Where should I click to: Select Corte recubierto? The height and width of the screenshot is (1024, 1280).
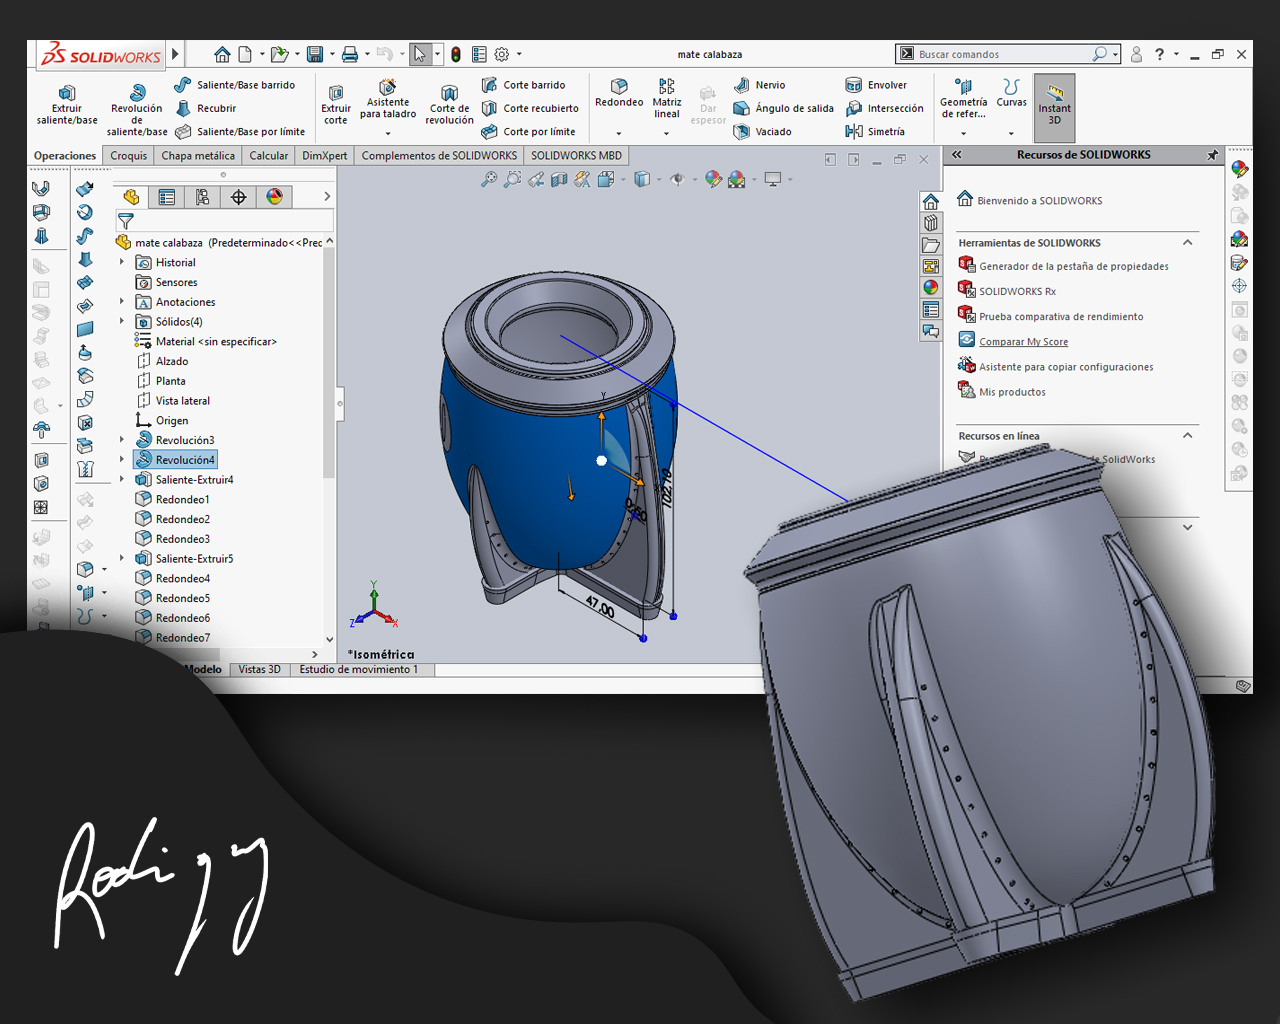(x=530, y=108)
